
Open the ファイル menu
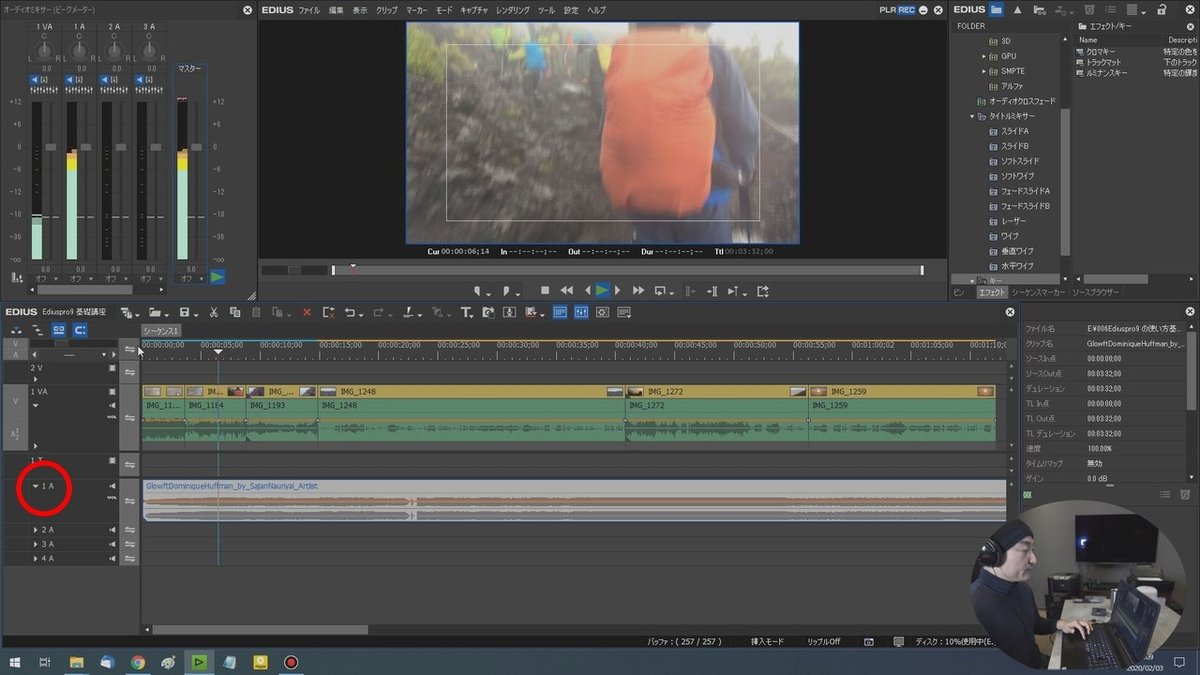(x=309, y=9)
